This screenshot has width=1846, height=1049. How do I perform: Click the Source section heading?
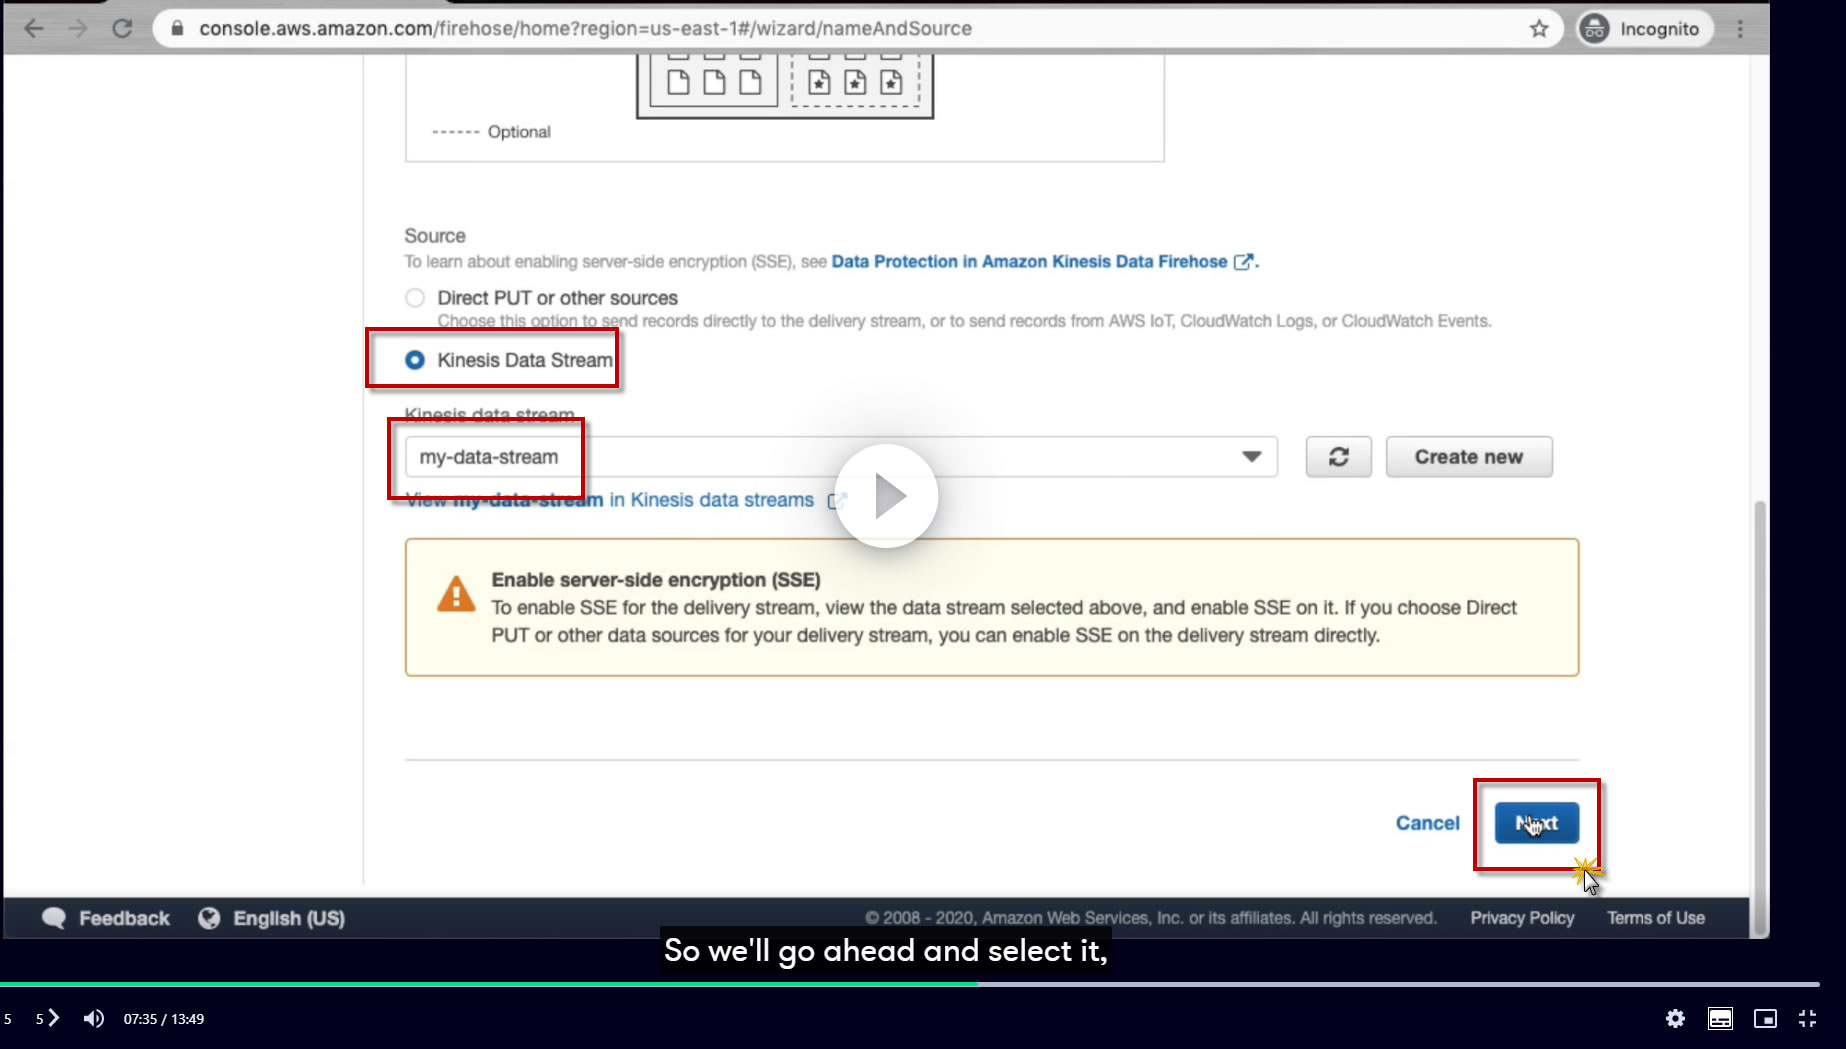[435, 236]
